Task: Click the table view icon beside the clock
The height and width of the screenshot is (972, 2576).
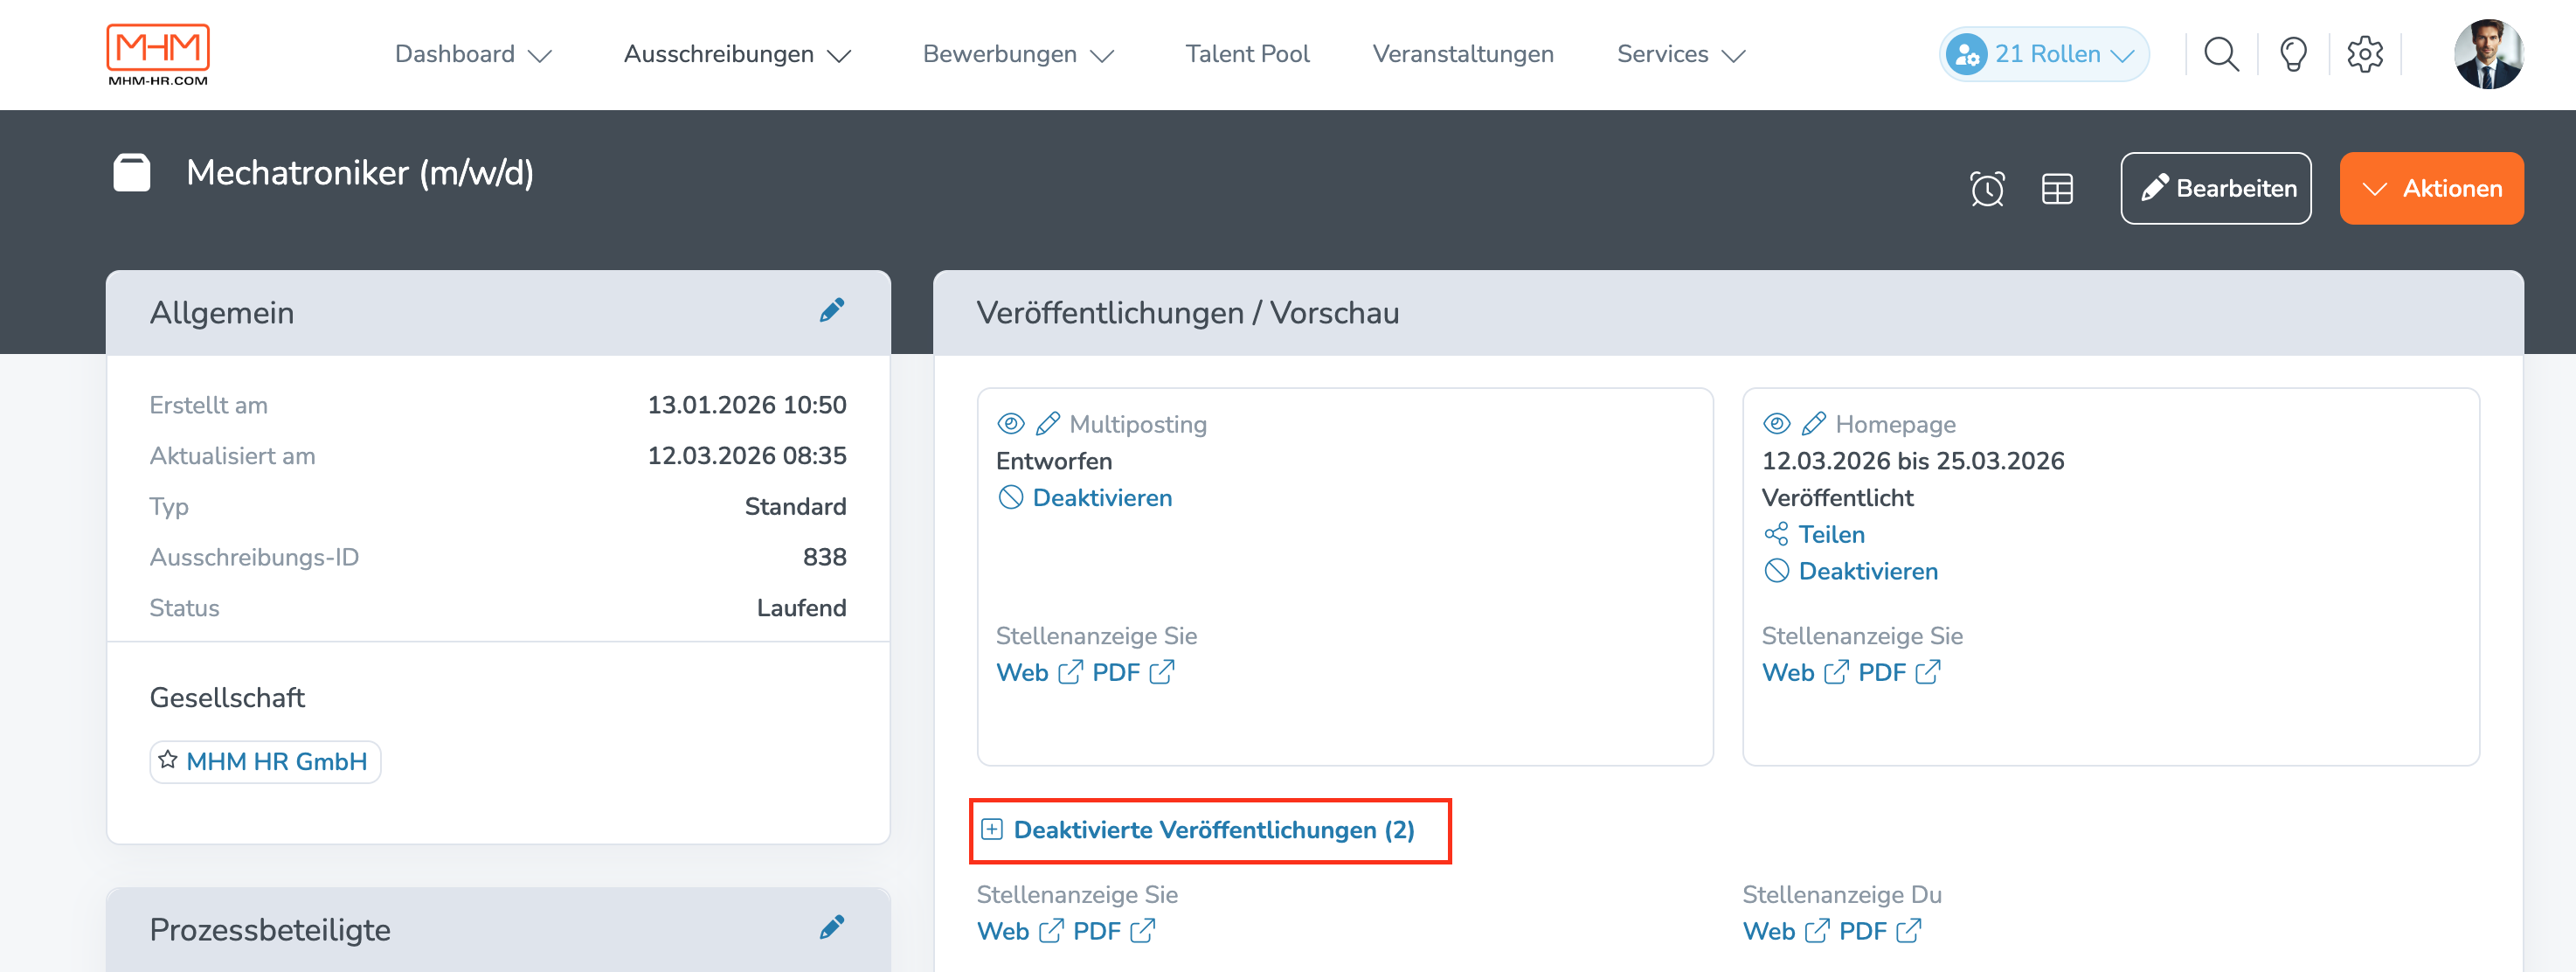Action: coord(2057,188)
